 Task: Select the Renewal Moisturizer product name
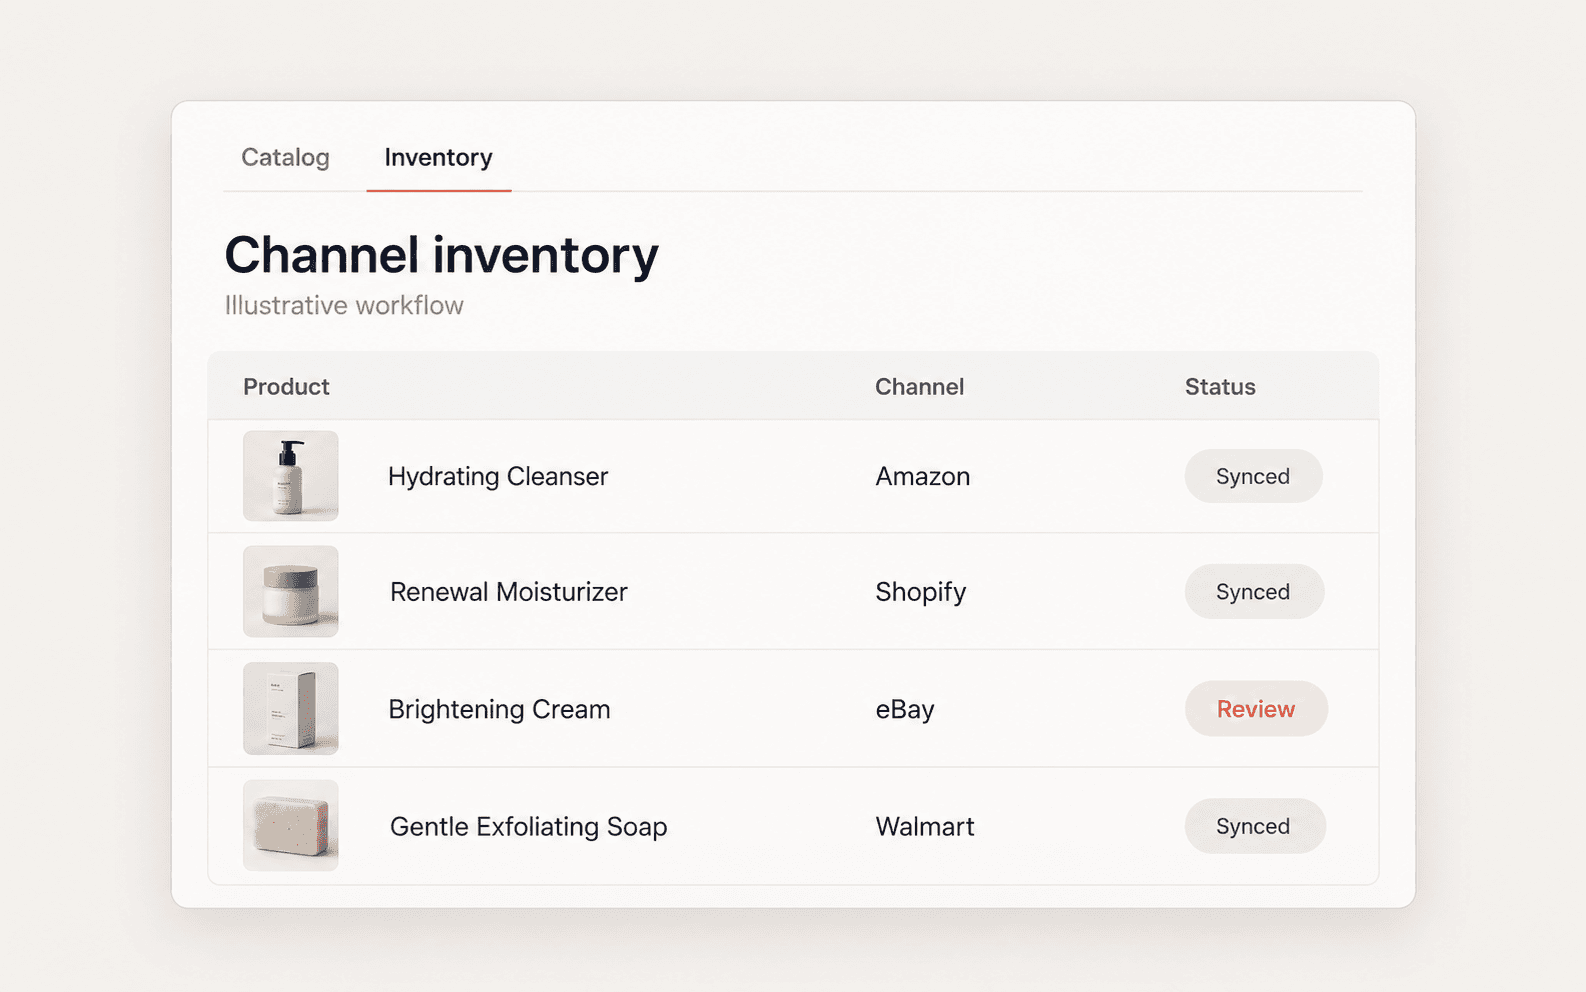coord(509,592)
